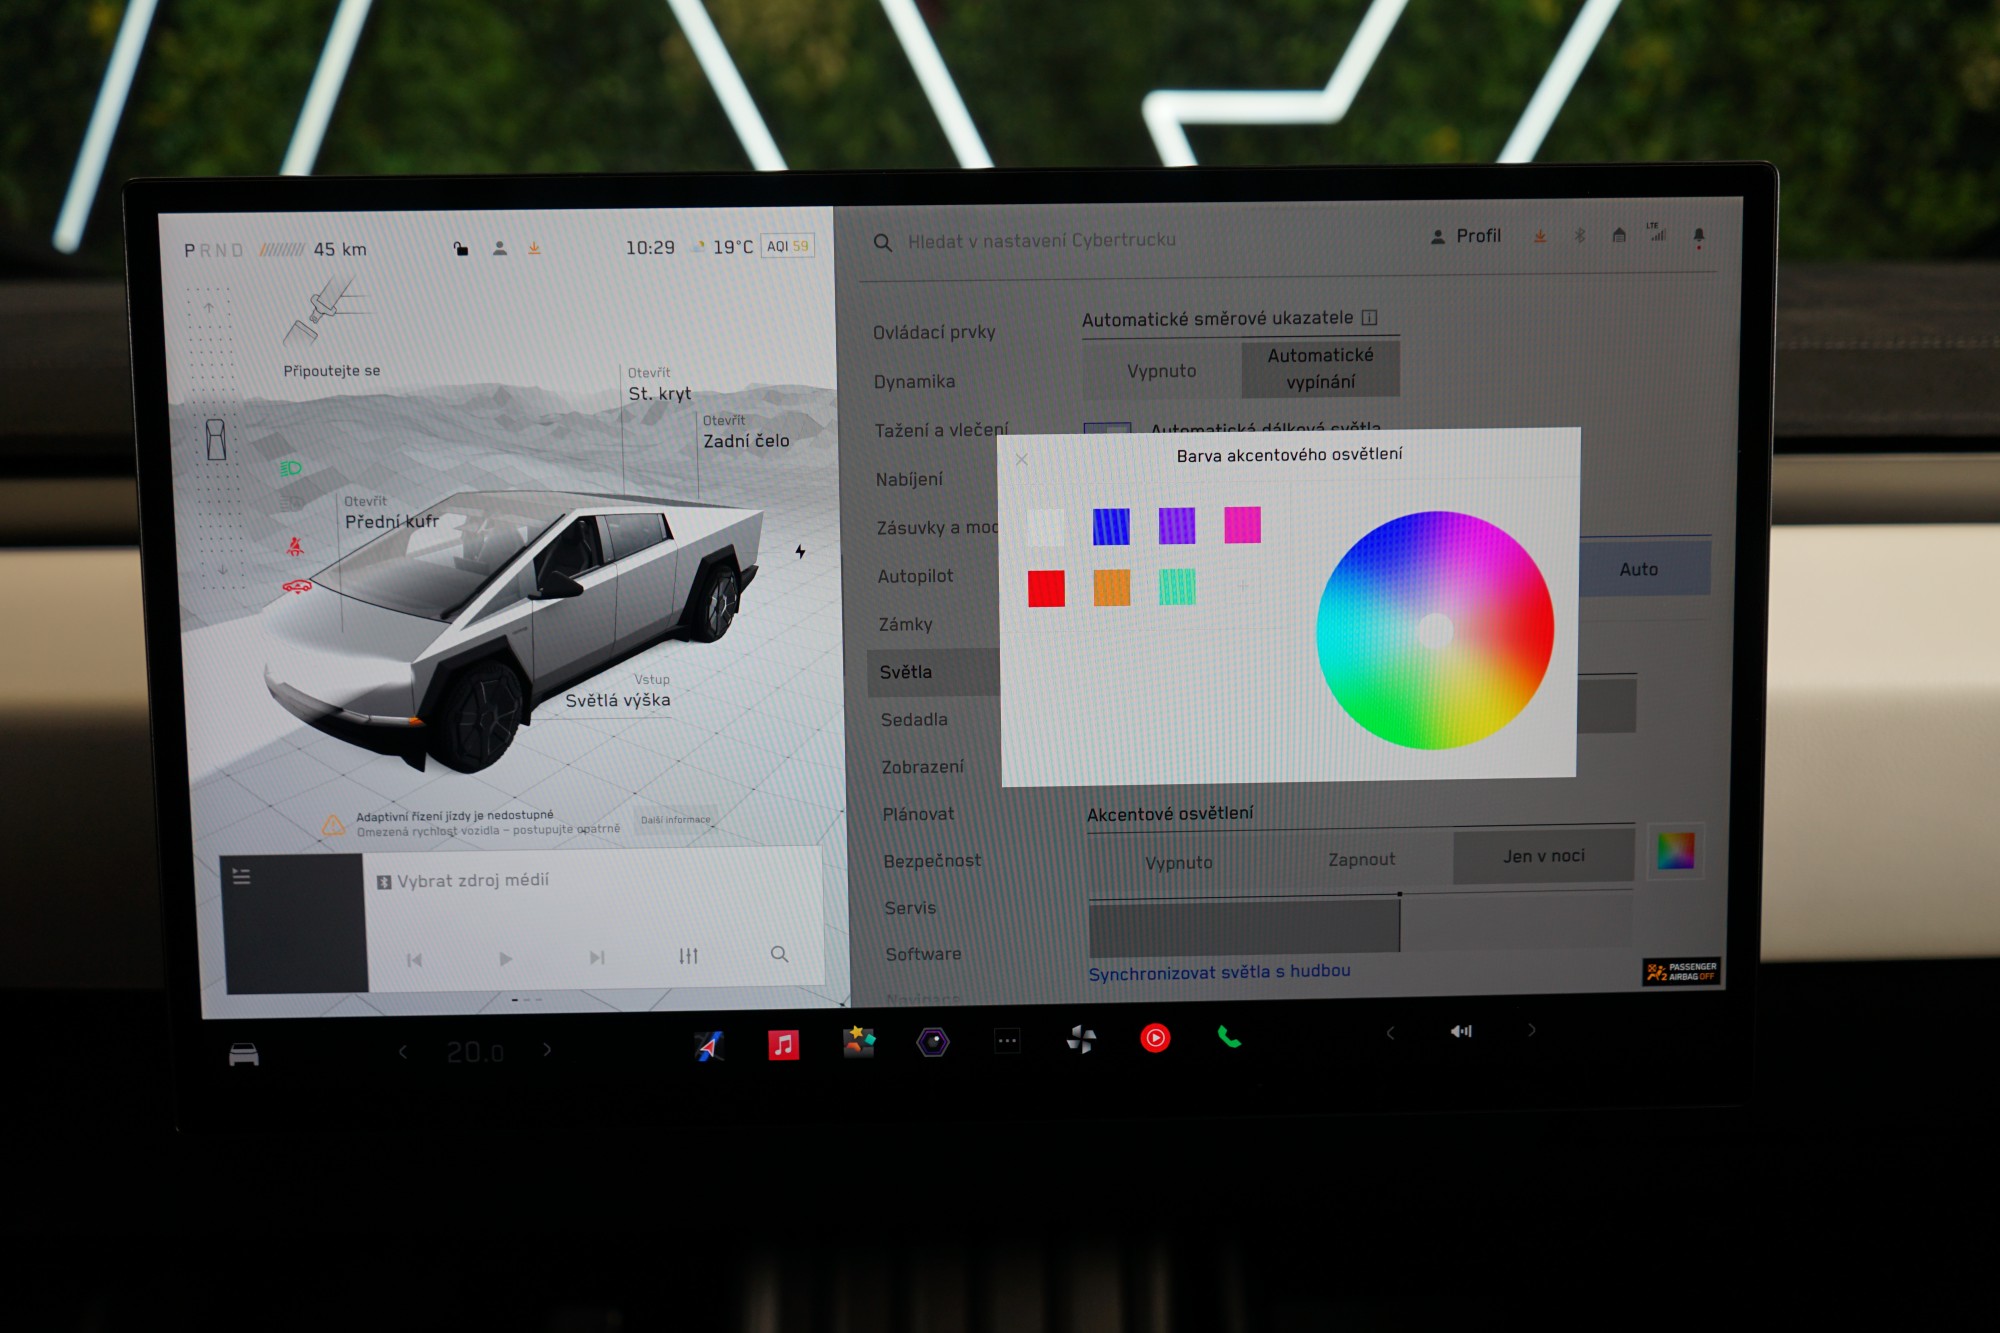The image size is (2000, 1333).
Task: Open the Přední kufr (frunk)
Action: click(x=391, y=521)
